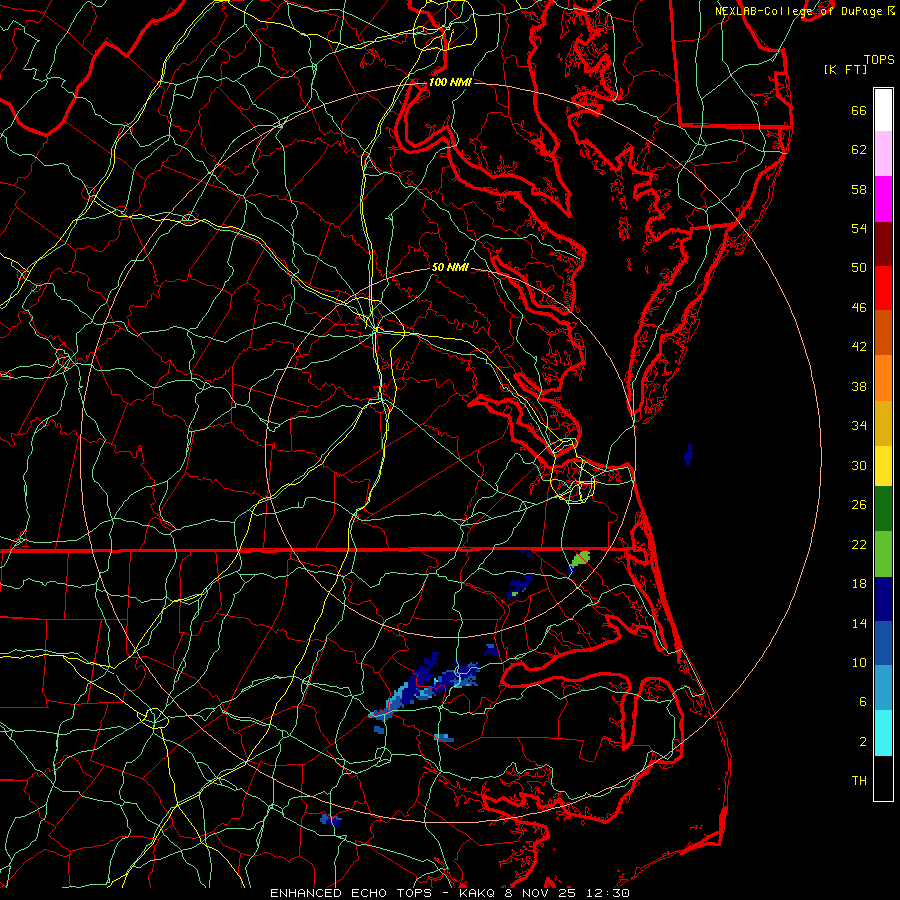
Task: Select the 58 legend value
Action: [x=859, y=189]
